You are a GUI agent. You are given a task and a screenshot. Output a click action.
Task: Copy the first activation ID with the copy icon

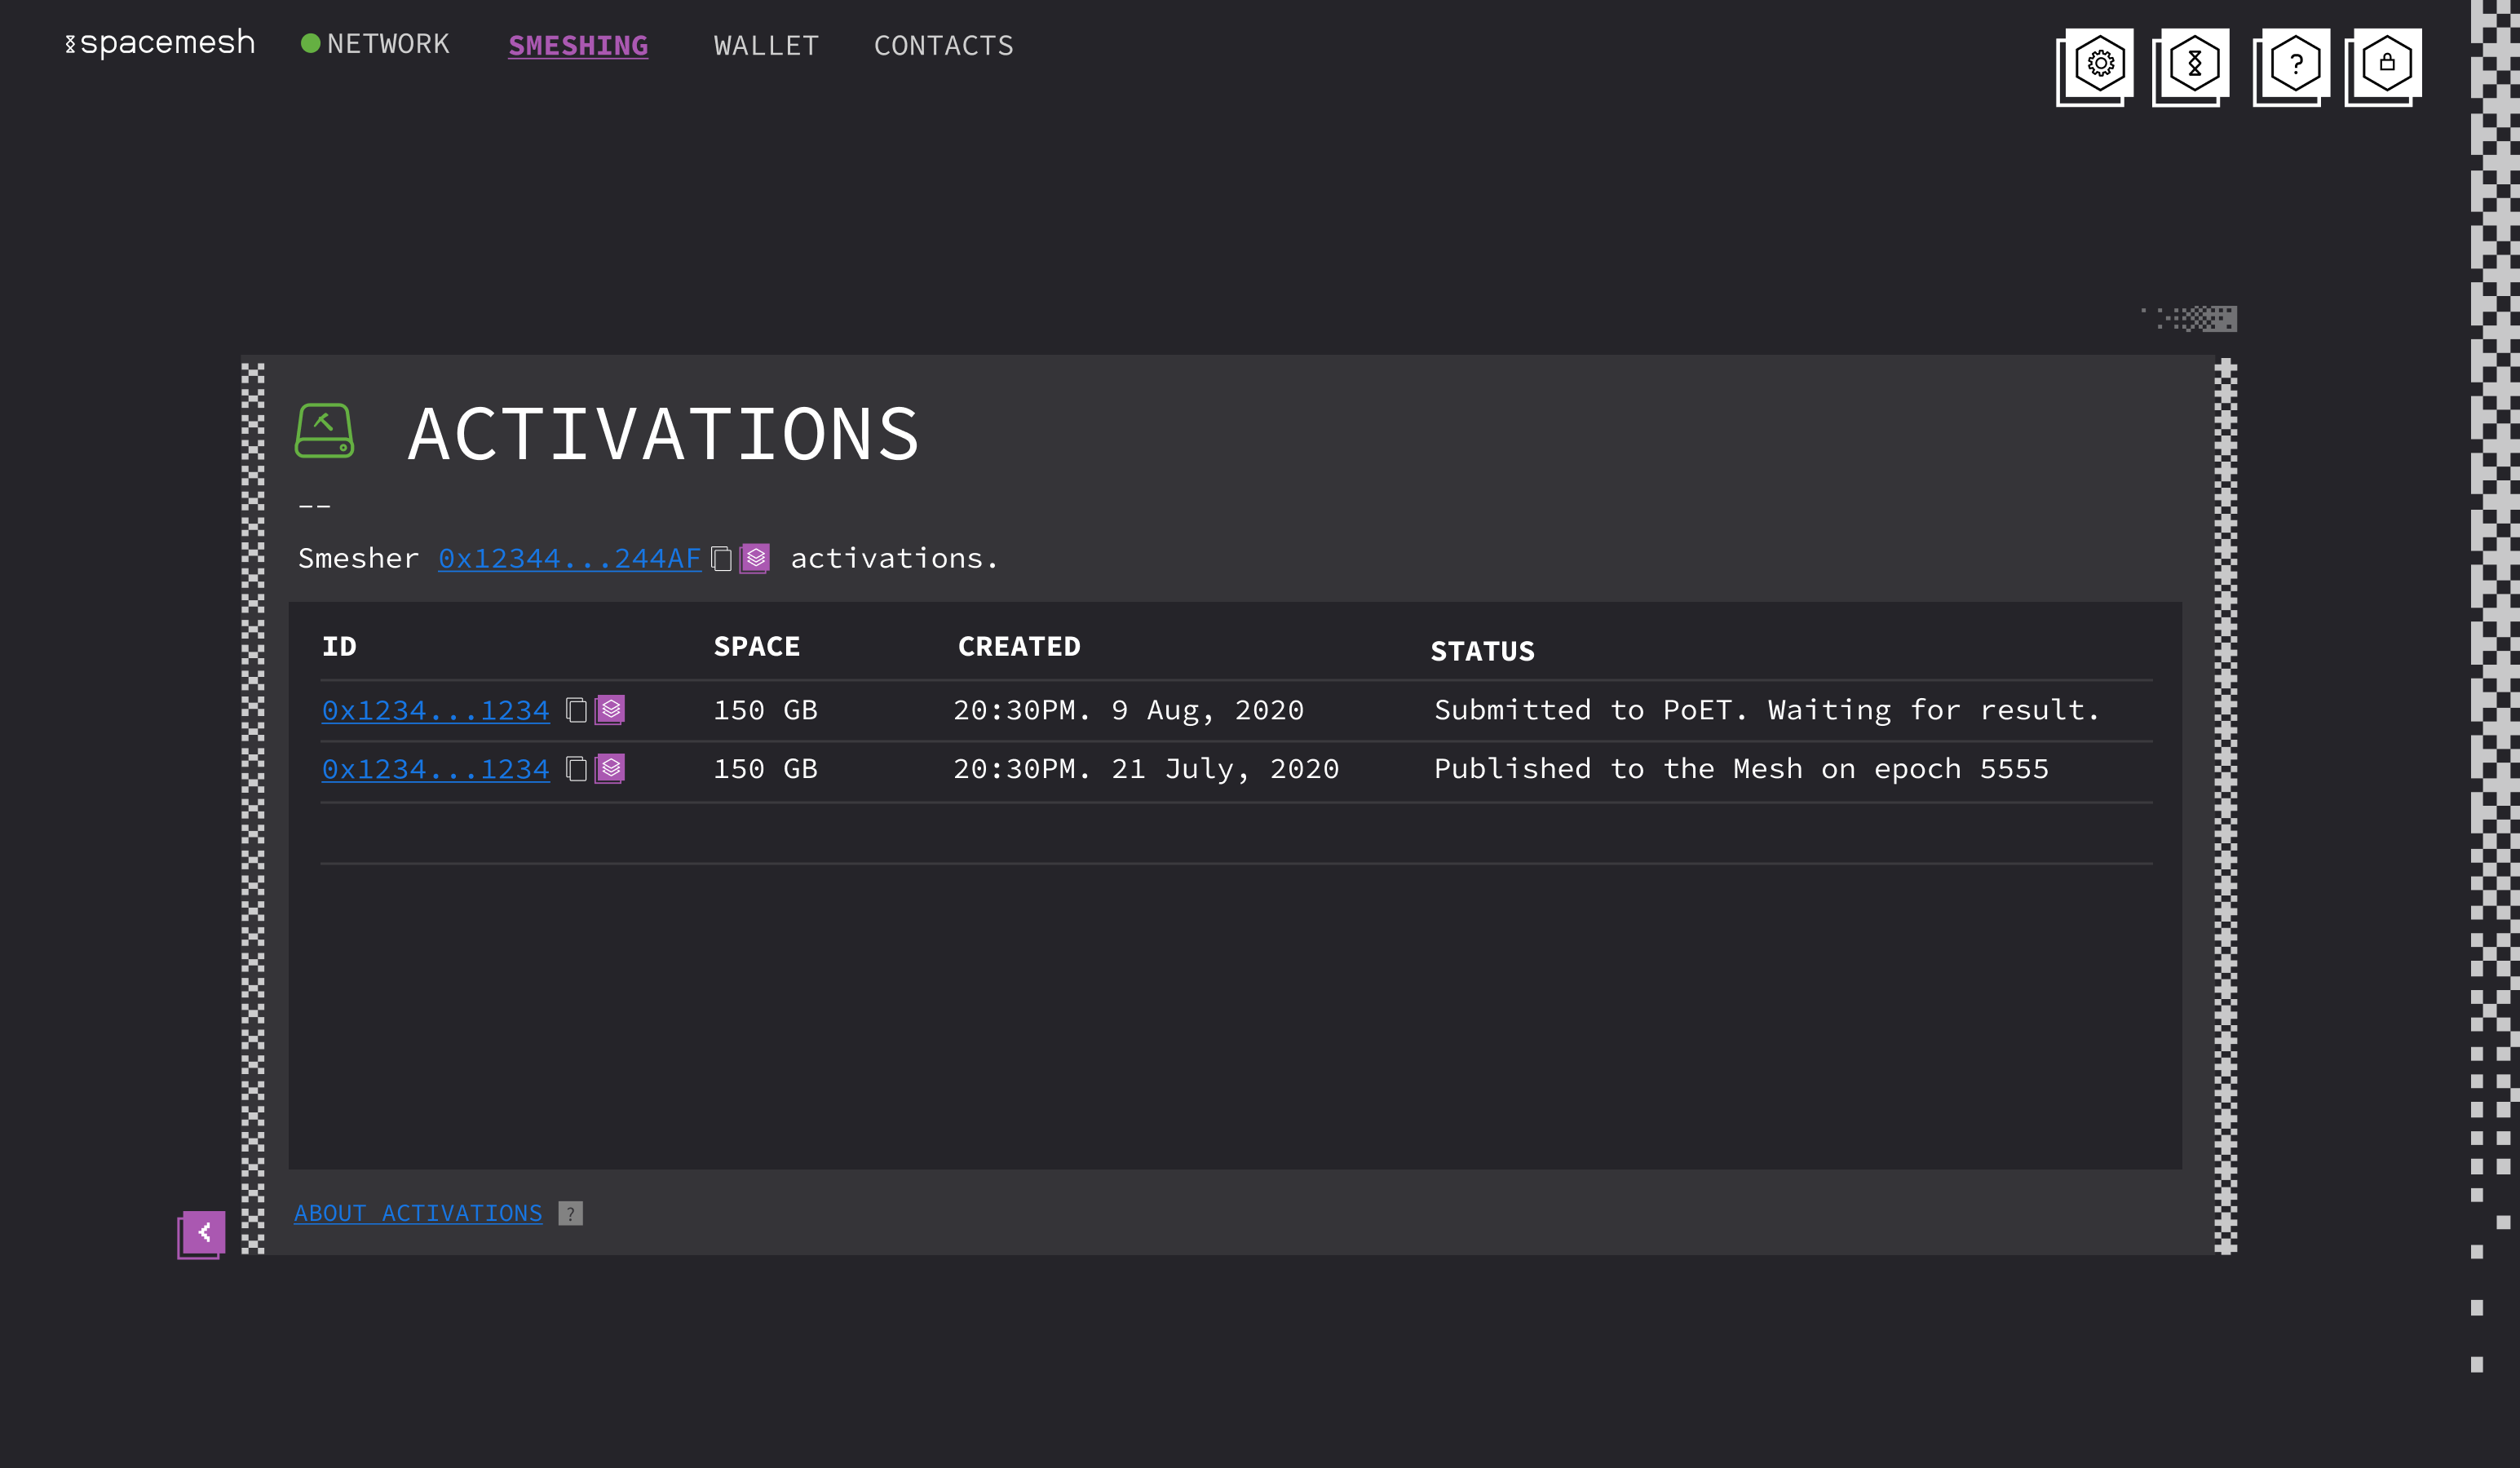coord(574,710)
